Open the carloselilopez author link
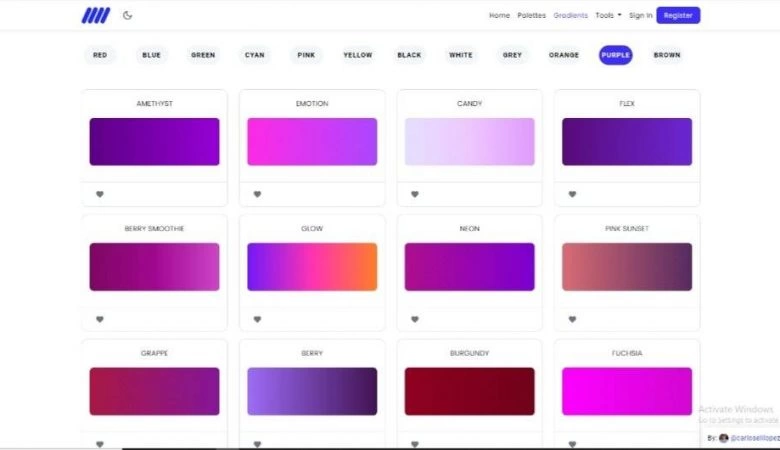 (x=754, y=438)
